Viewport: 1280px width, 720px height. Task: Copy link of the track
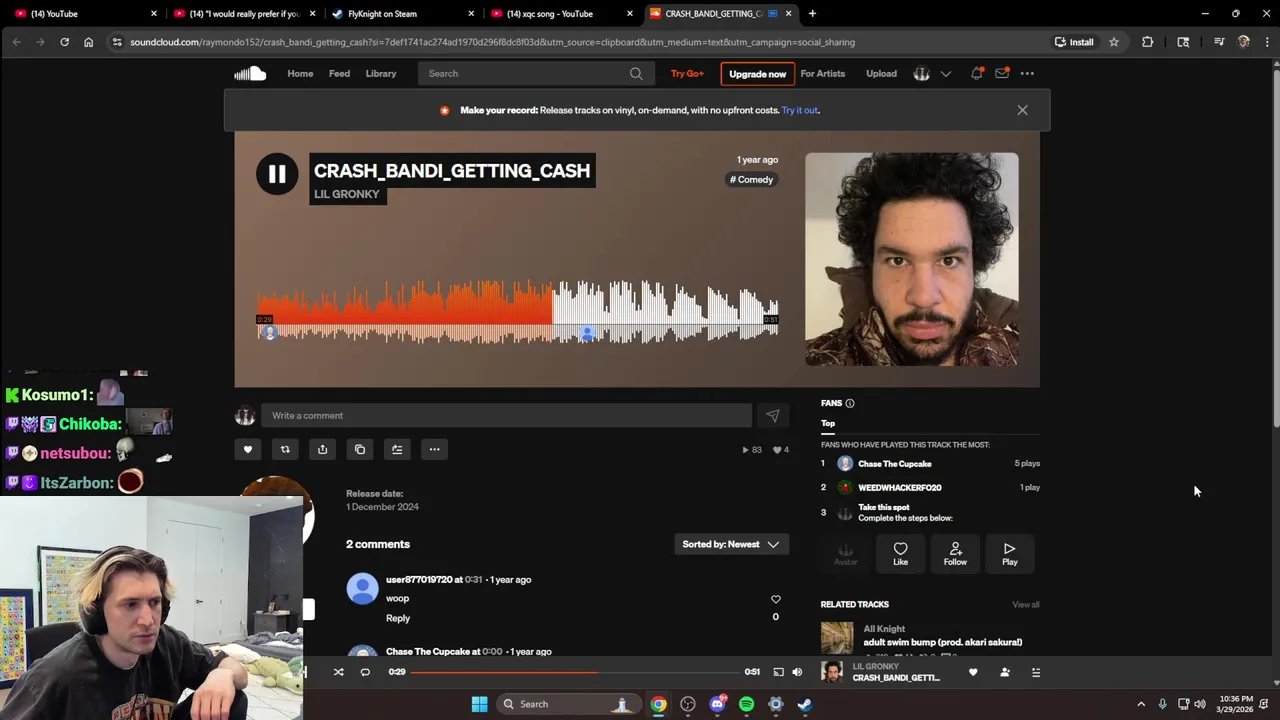tap(360, 449)
